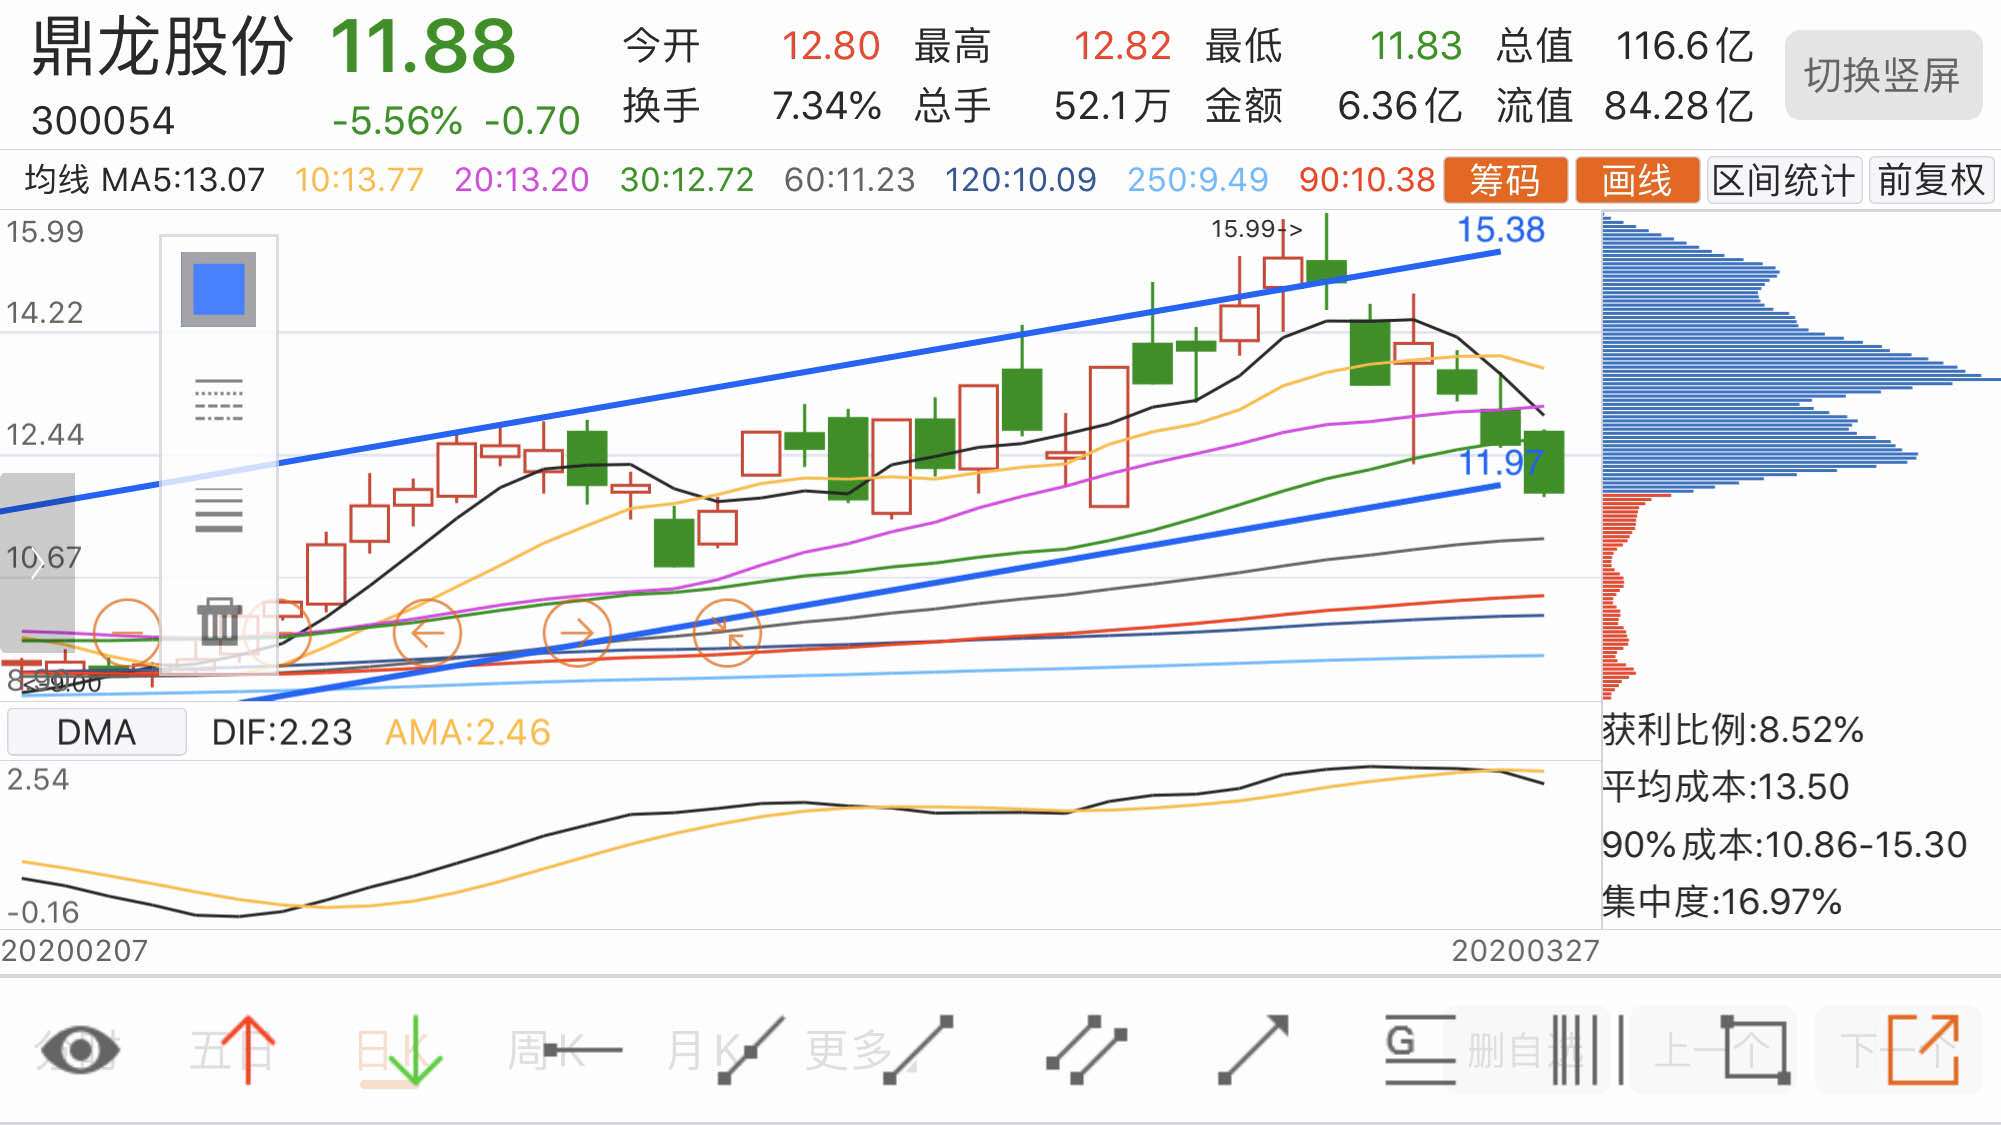Pick the extended trend line tool
Viewport: 2001px width, 1125px height.
pyautogui.click(x=750, y=1050)
